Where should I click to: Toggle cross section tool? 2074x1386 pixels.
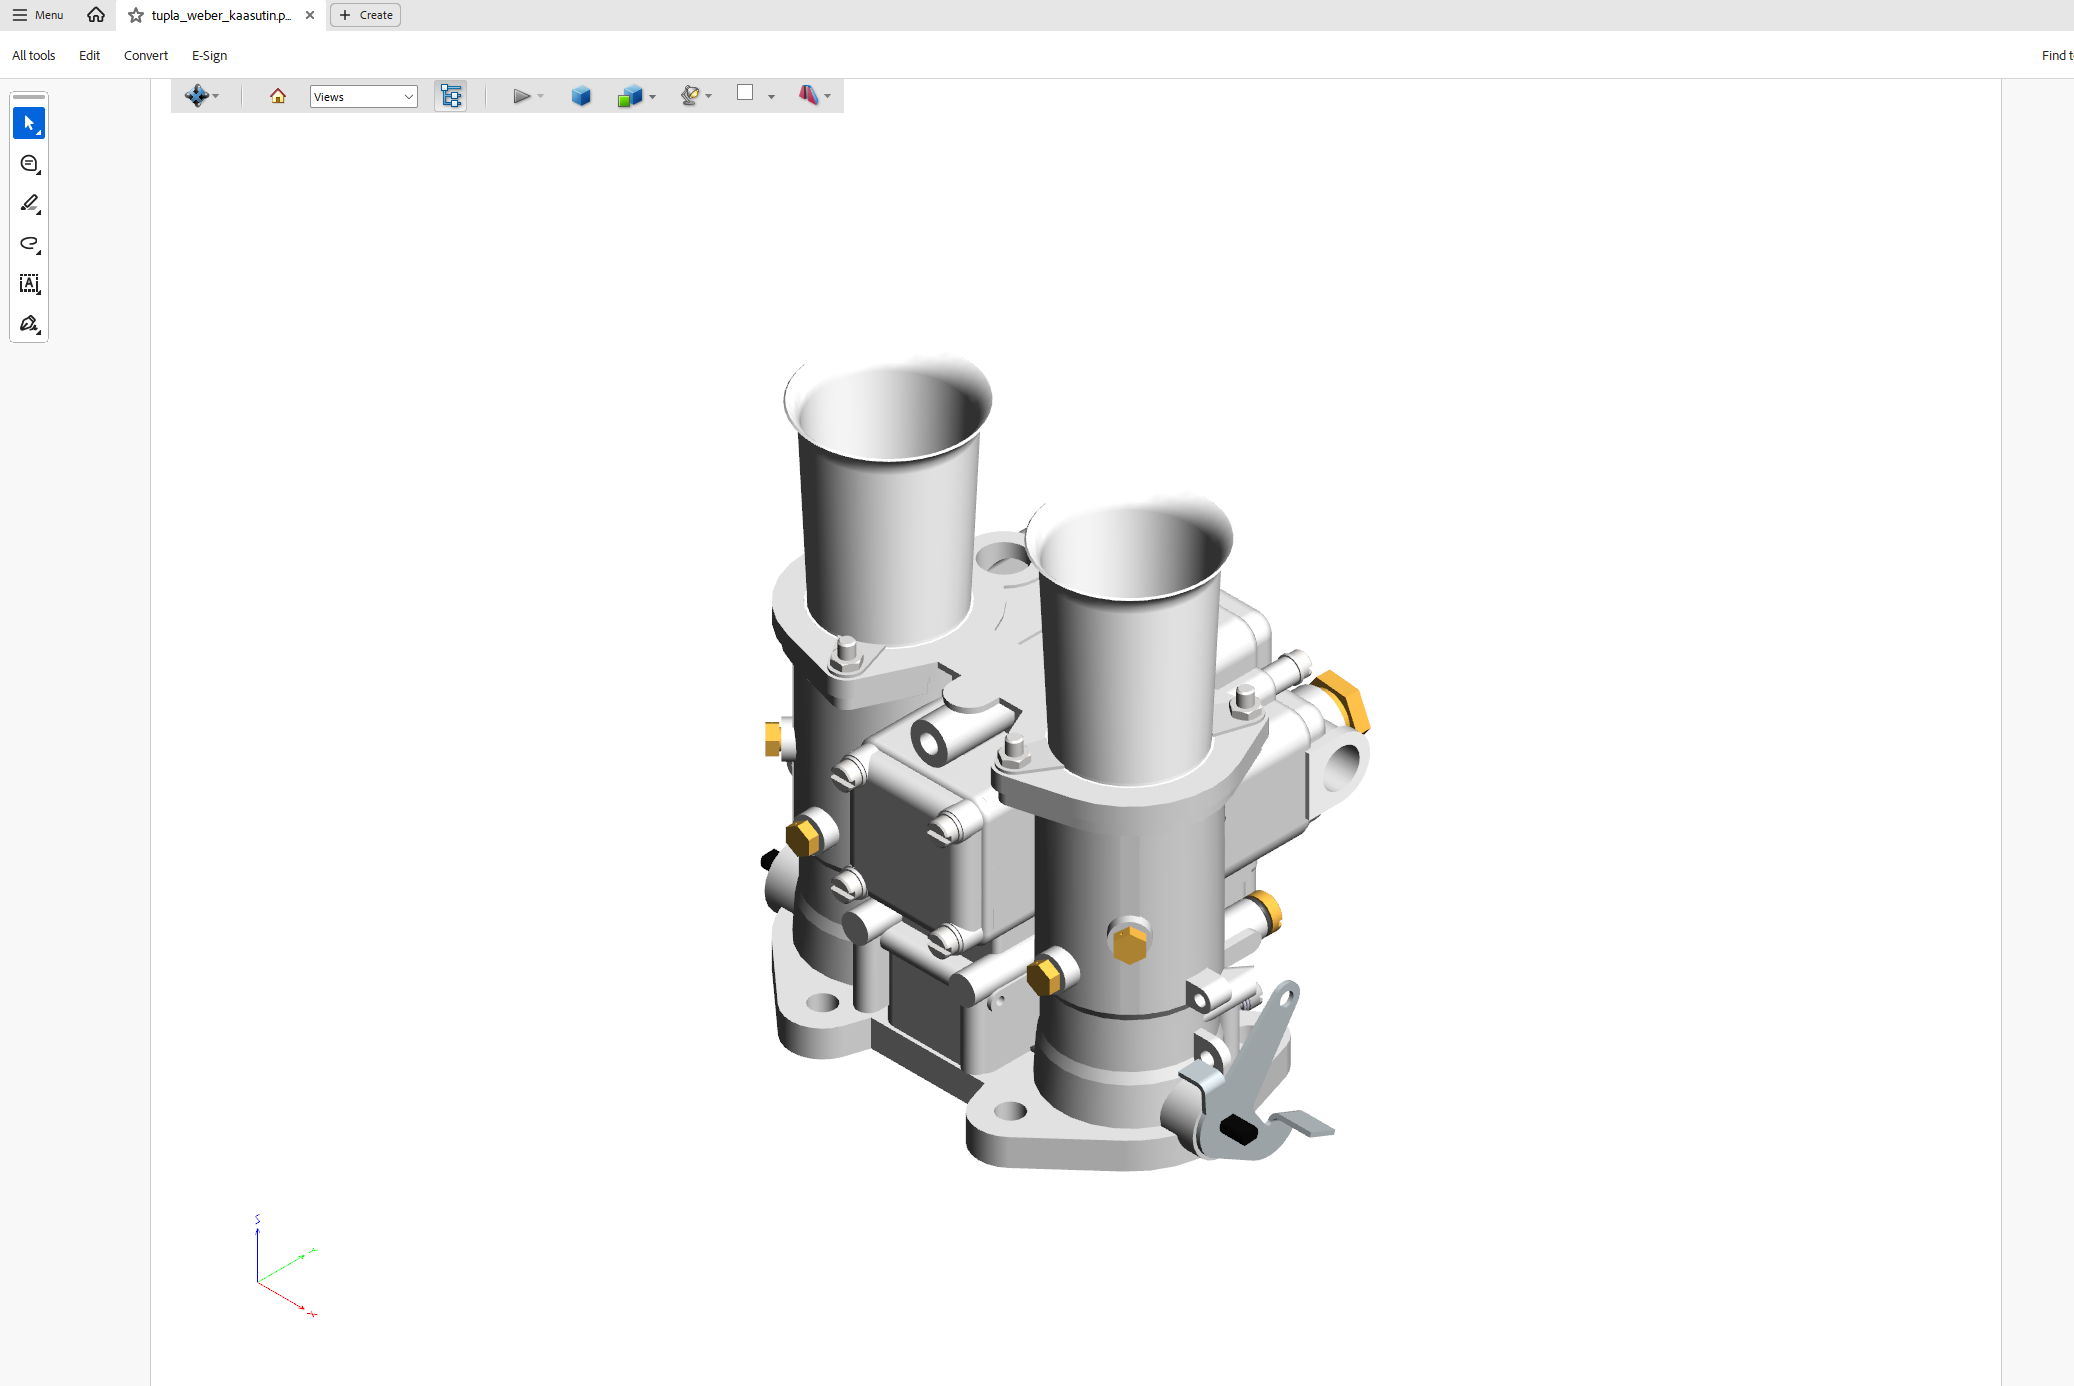(808, 95)
